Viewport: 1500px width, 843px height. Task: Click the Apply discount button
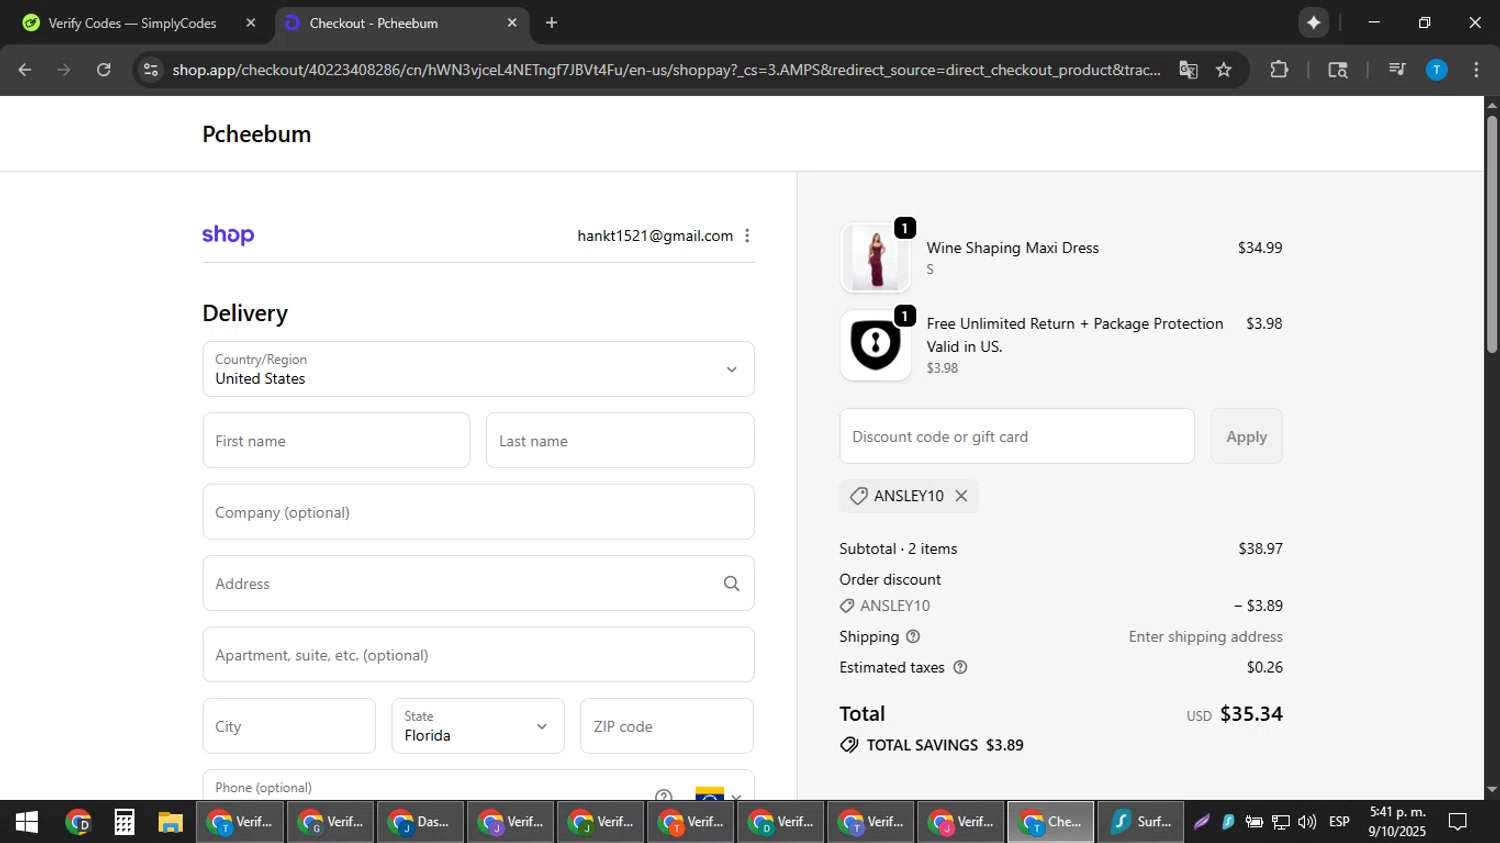[x=1246, y=436]
